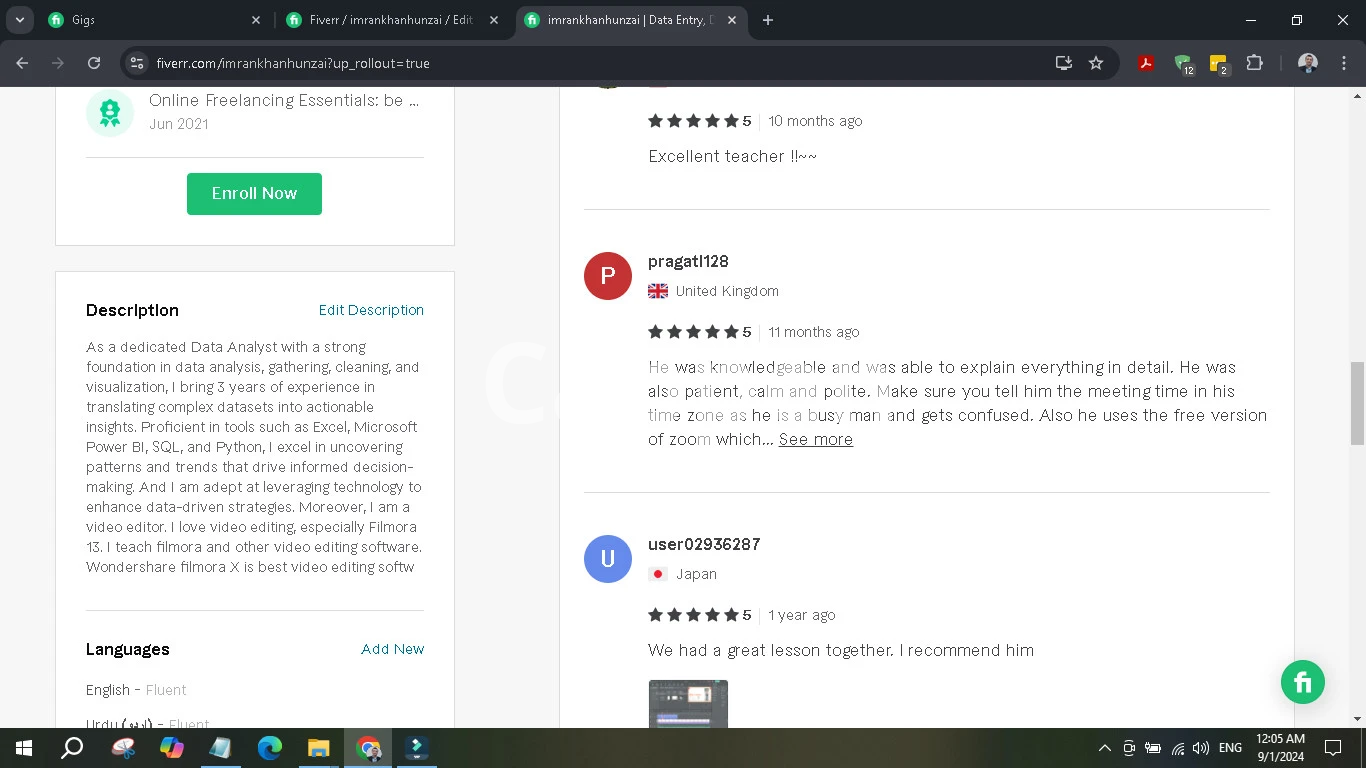This screenshot has width=1366, height=768.
Task: Show hidden system tray icons
Action: [1104, 748]
